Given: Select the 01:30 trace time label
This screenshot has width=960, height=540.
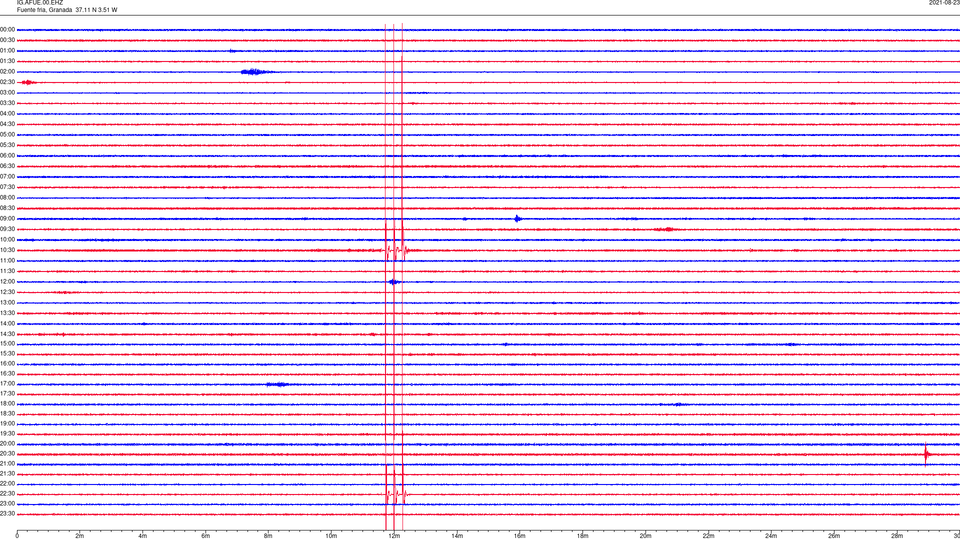Looking at the screenshot, I should pyautogui.click(x=8, y=61).
